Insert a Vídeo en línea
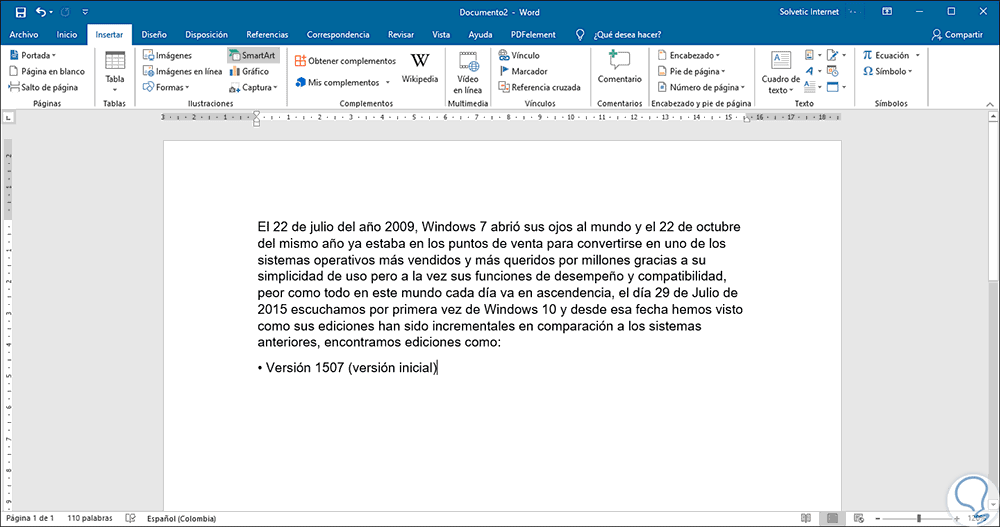1000x527 pixels. pyautogui.click(x=467, y=72)
